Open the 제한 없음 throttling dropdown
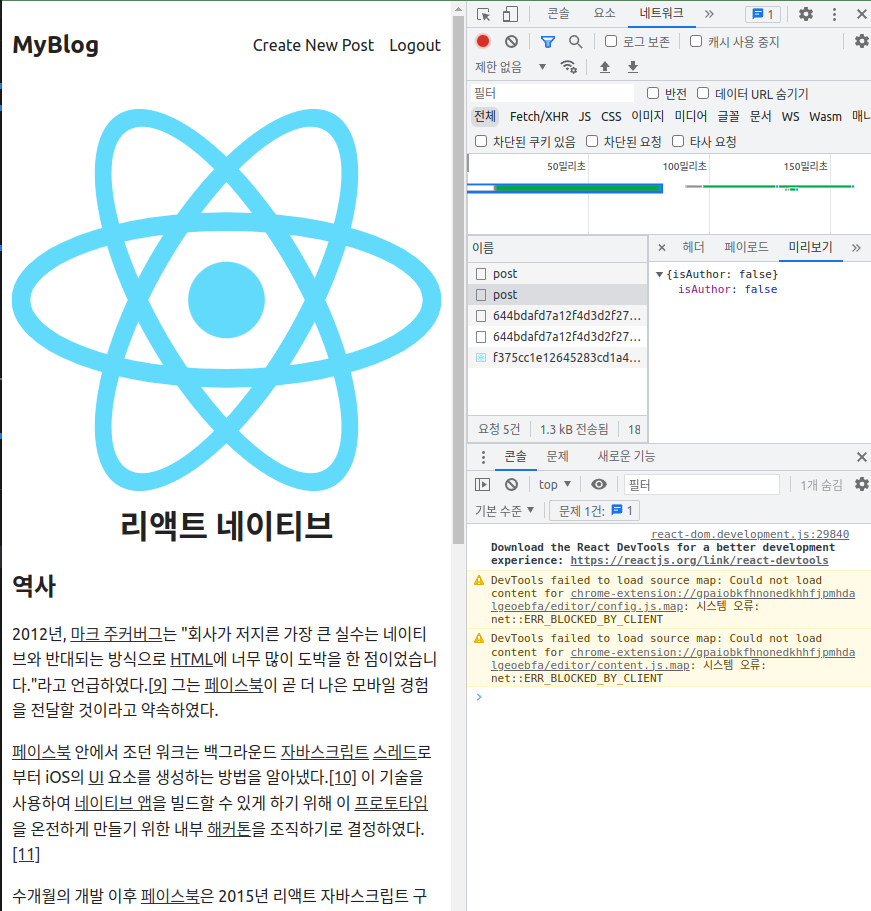 [511, 67]
